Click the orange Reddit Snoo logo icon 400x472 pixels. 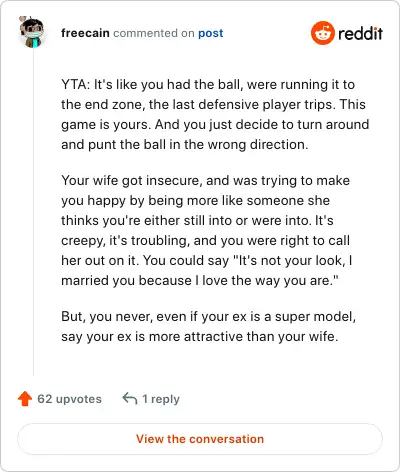click(x=322, y=33)
